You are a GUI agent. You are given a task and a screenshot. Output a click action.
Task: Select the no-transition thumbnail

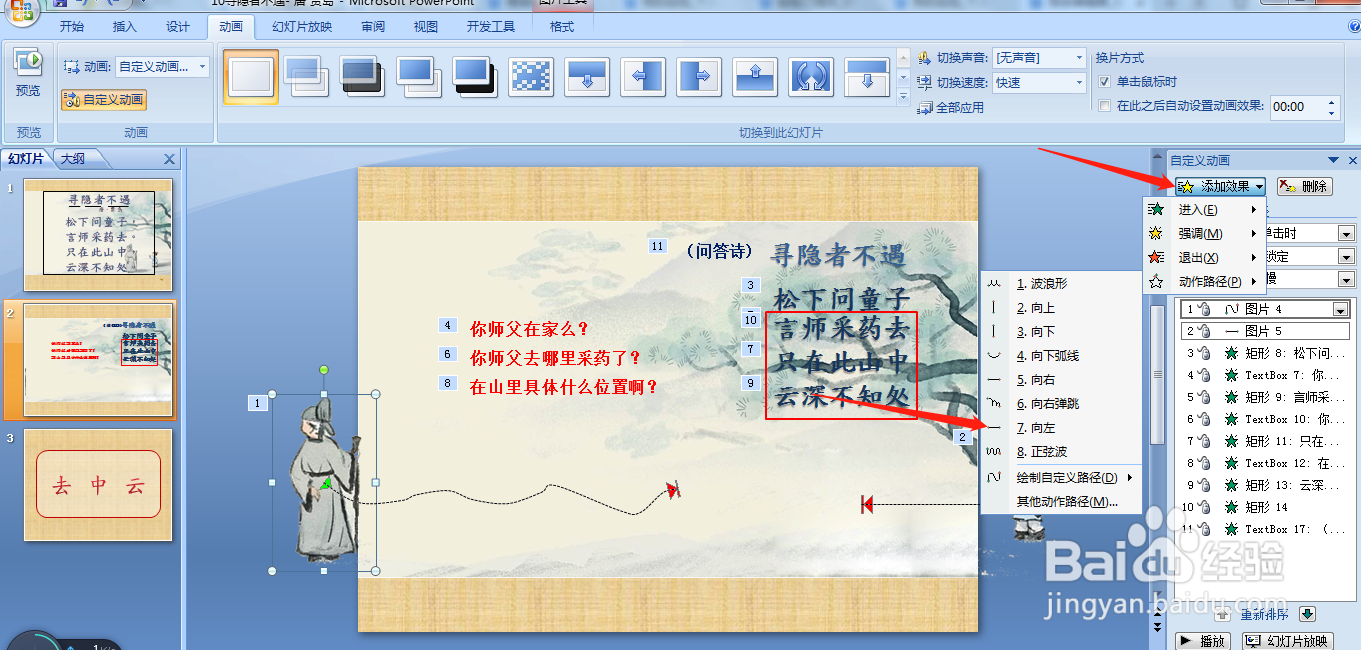[251, 77]
